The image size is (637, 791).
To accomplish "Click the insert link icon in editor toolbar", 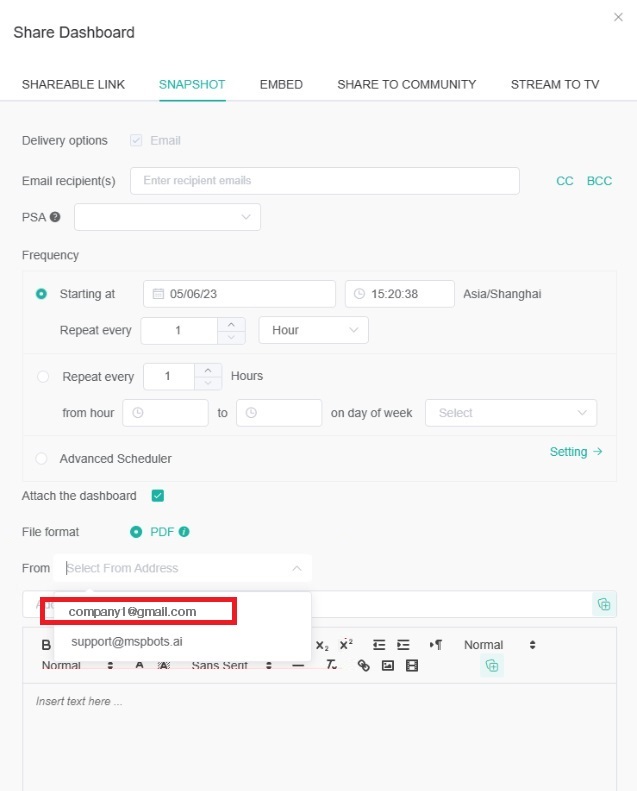I will coord(363,666).
